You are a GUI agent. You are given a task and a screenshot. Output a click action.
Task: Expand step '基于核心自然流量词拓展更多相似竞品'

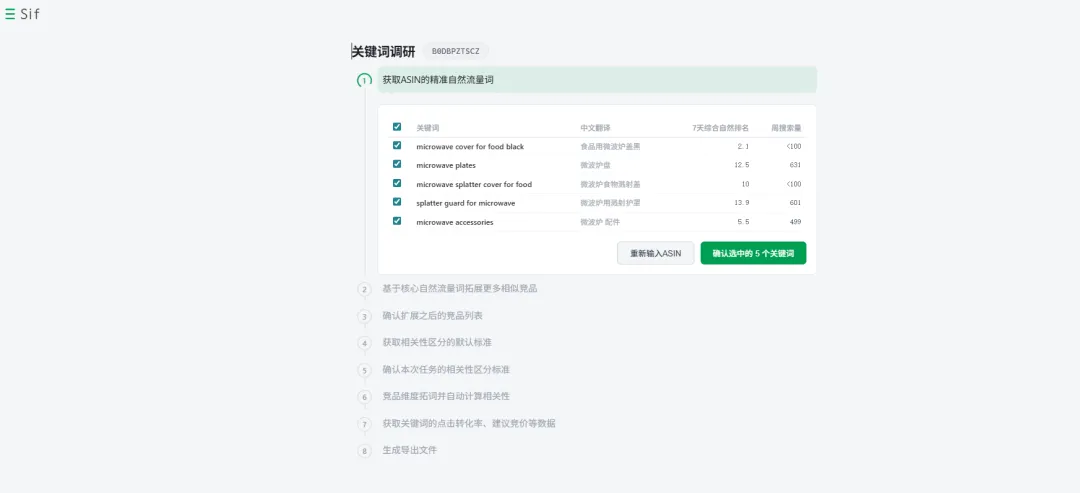point(459,288)
